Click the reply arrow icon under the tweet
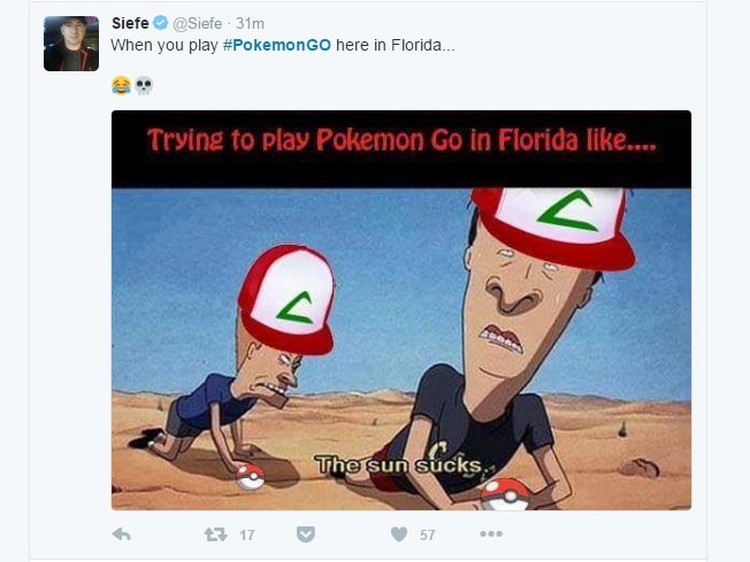Screen dimensions: 750x562 (121, 534)
